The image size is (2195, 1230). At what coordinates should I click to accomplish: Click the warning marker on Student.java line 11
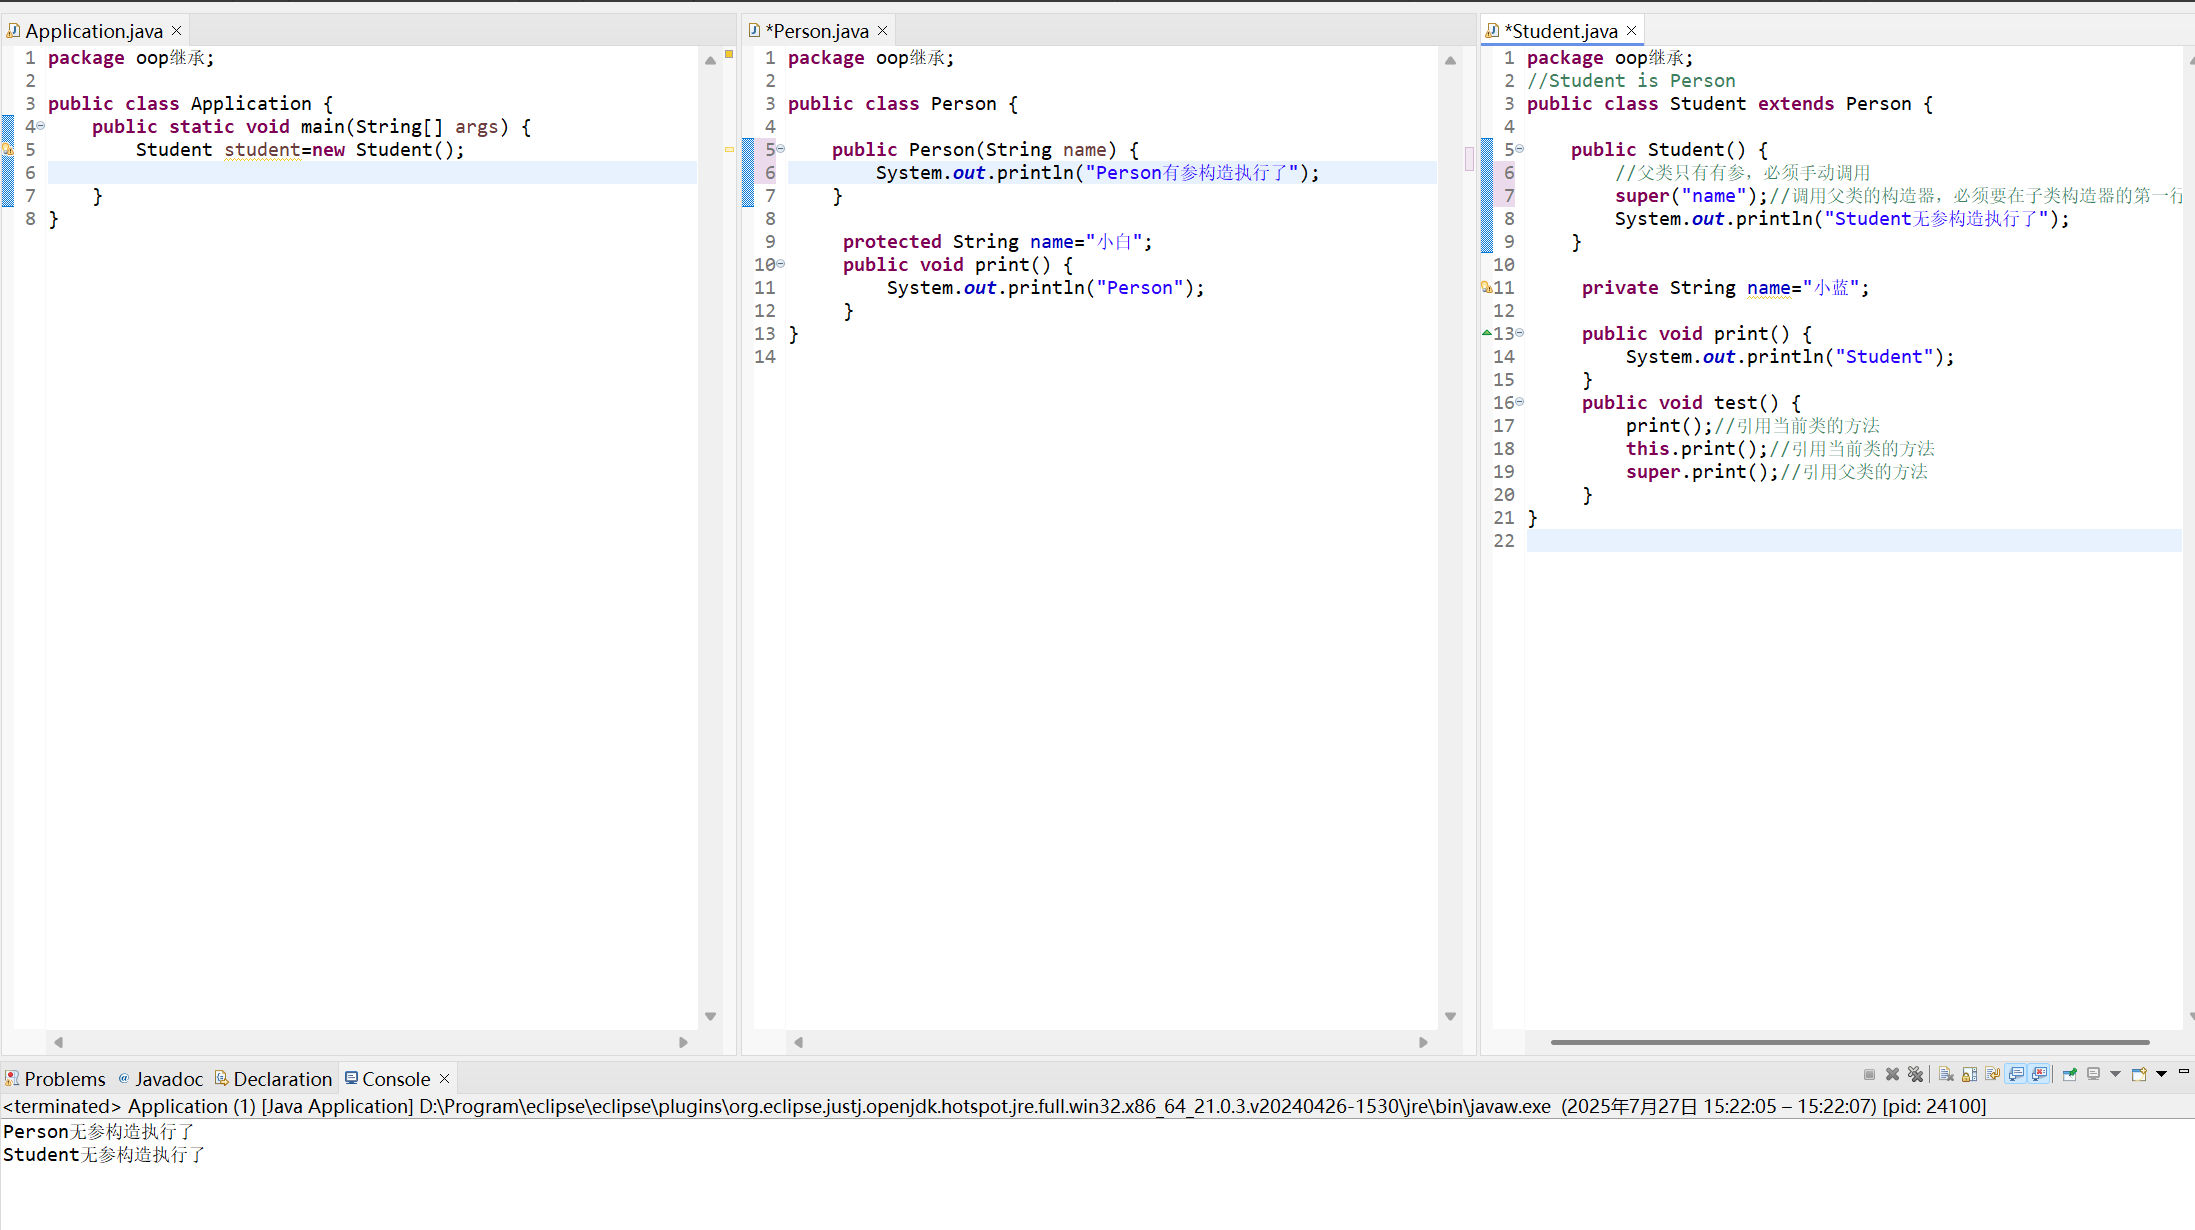coord(1487,287)
